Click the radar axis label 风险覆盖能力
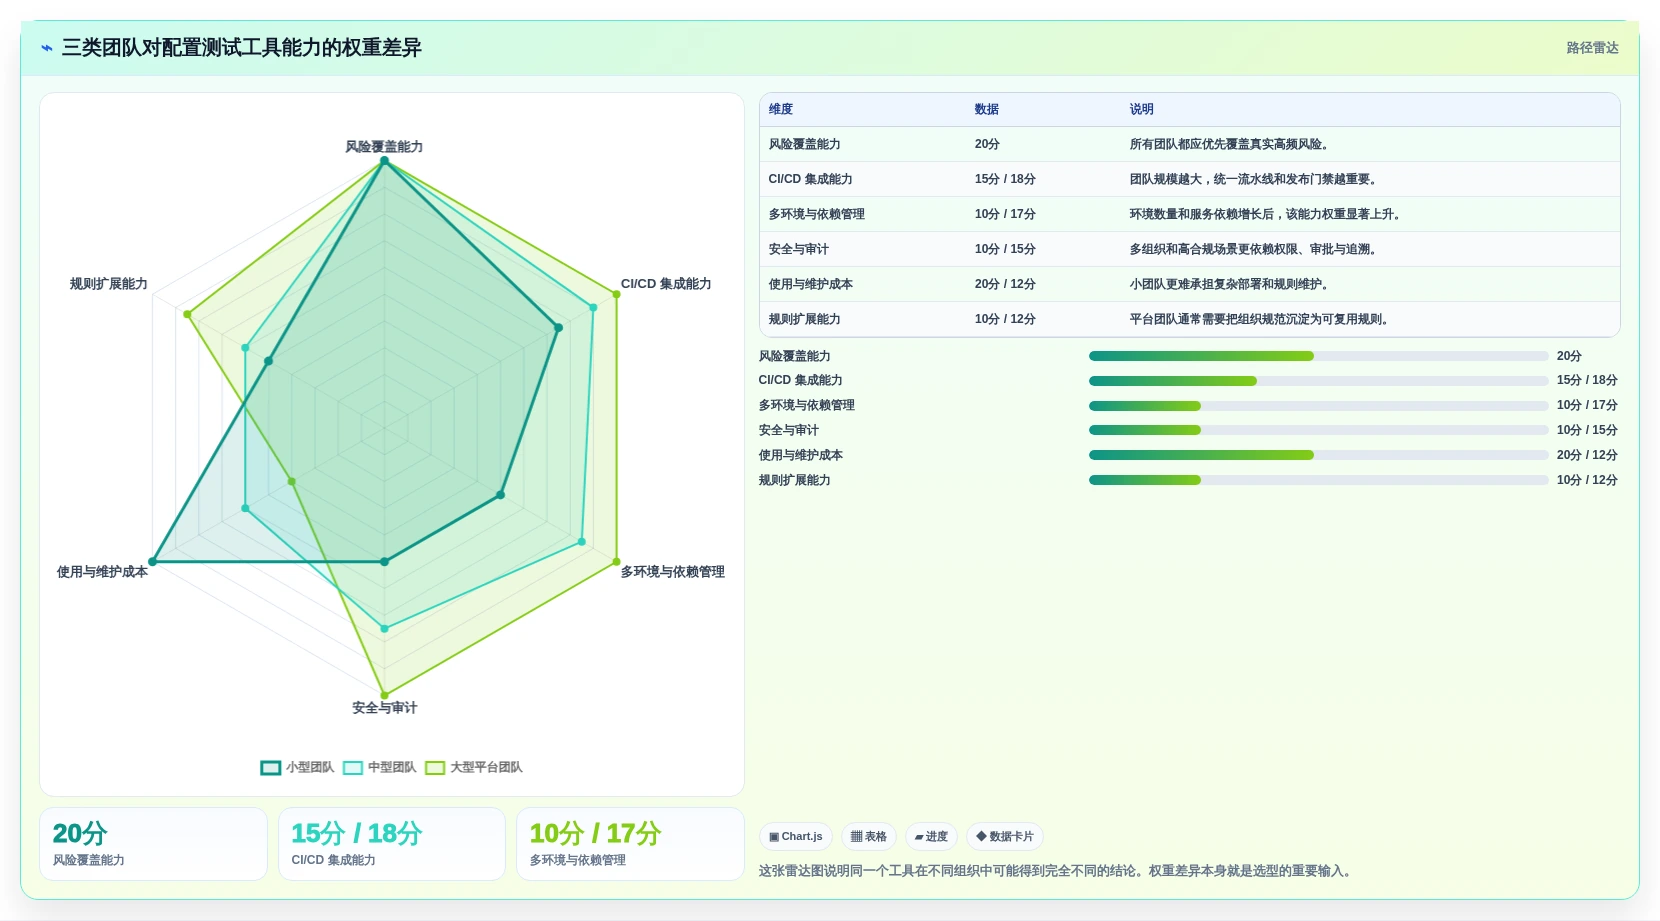The width and height of the screenshot is (1660, 921). point(384,147)
